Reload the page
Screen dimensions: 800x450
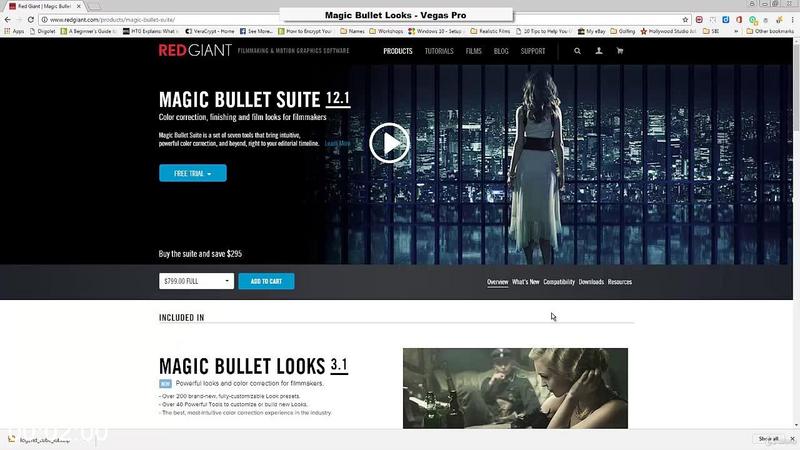pyautogui.click(x=31, y=19)
